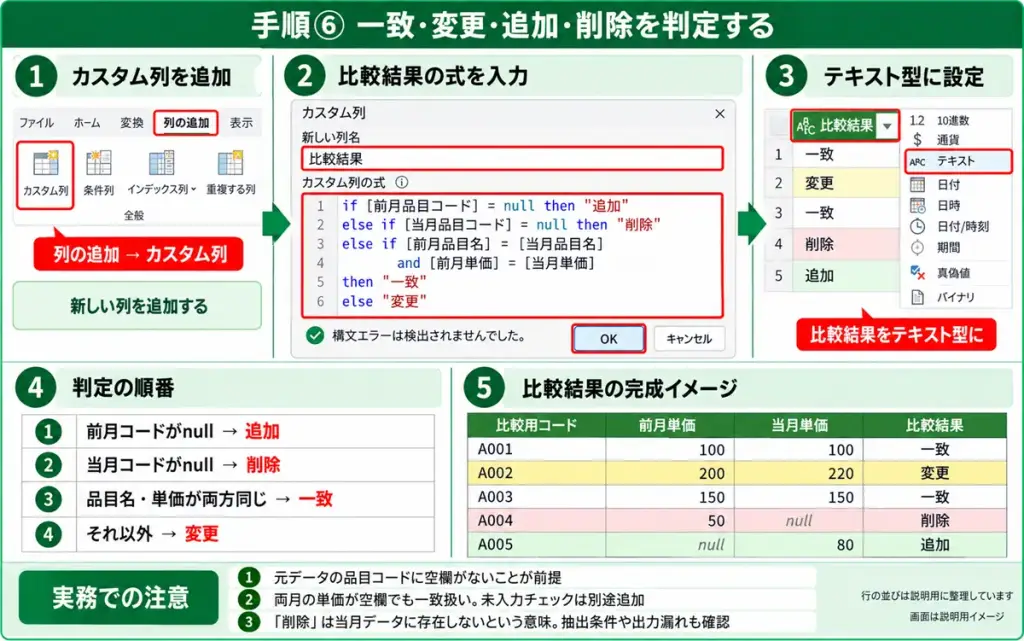Click the 1.2 decimal number icon
This screenshot has height=641, width=1024.
917,121
